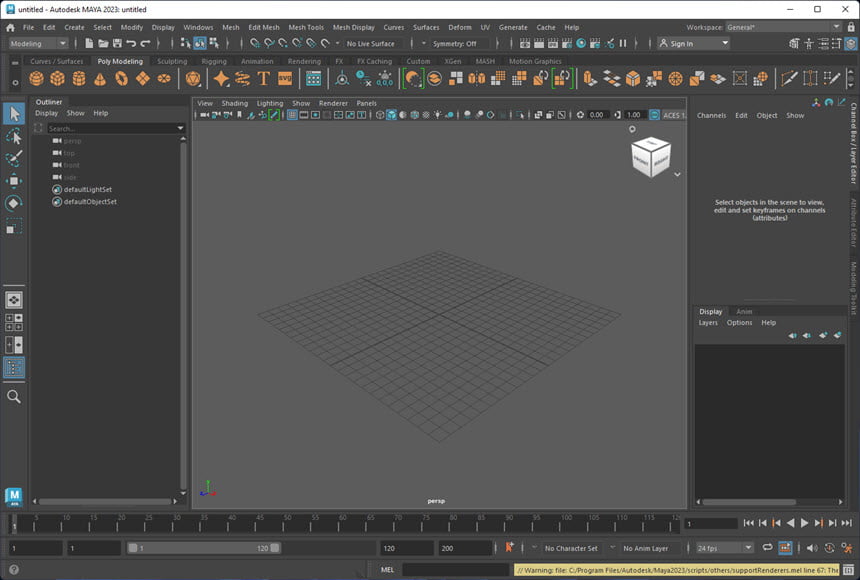Toggle playback loop mode

767,548
